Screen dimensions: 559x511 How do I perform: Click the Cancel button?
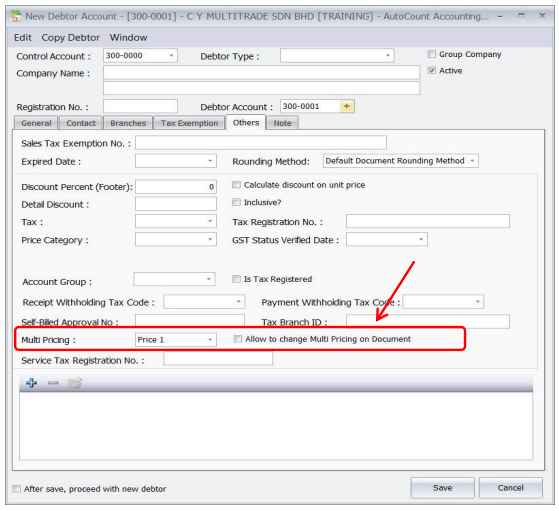tap(511, 487)
